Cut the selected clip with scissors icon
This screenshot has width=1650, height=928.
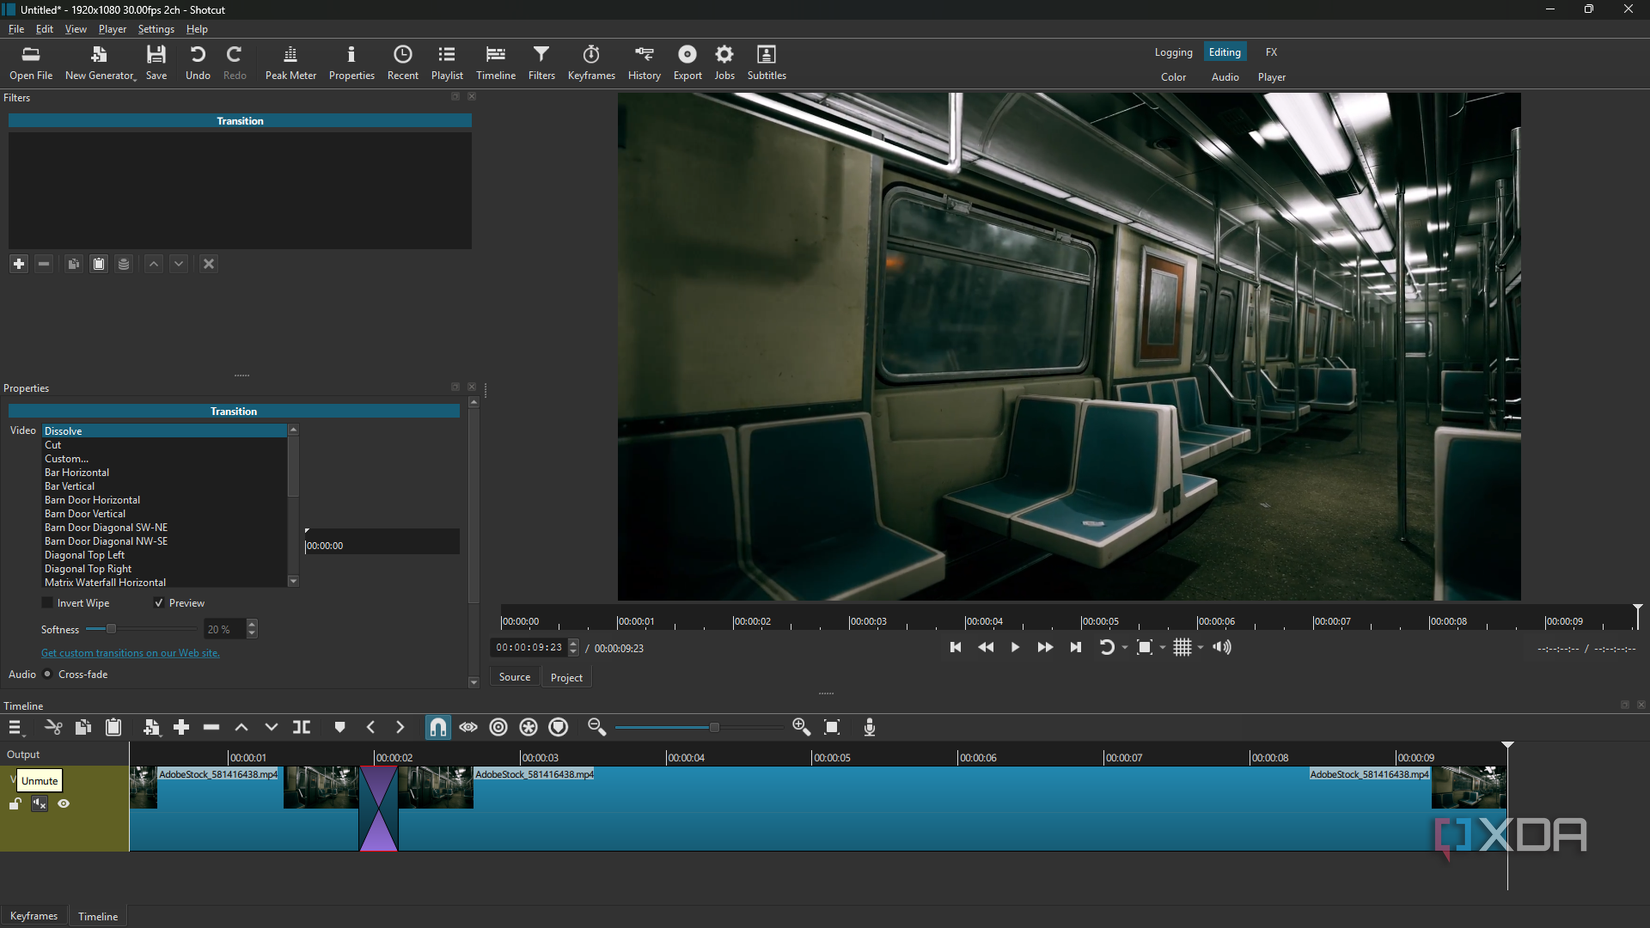click(x=53, y=727)
